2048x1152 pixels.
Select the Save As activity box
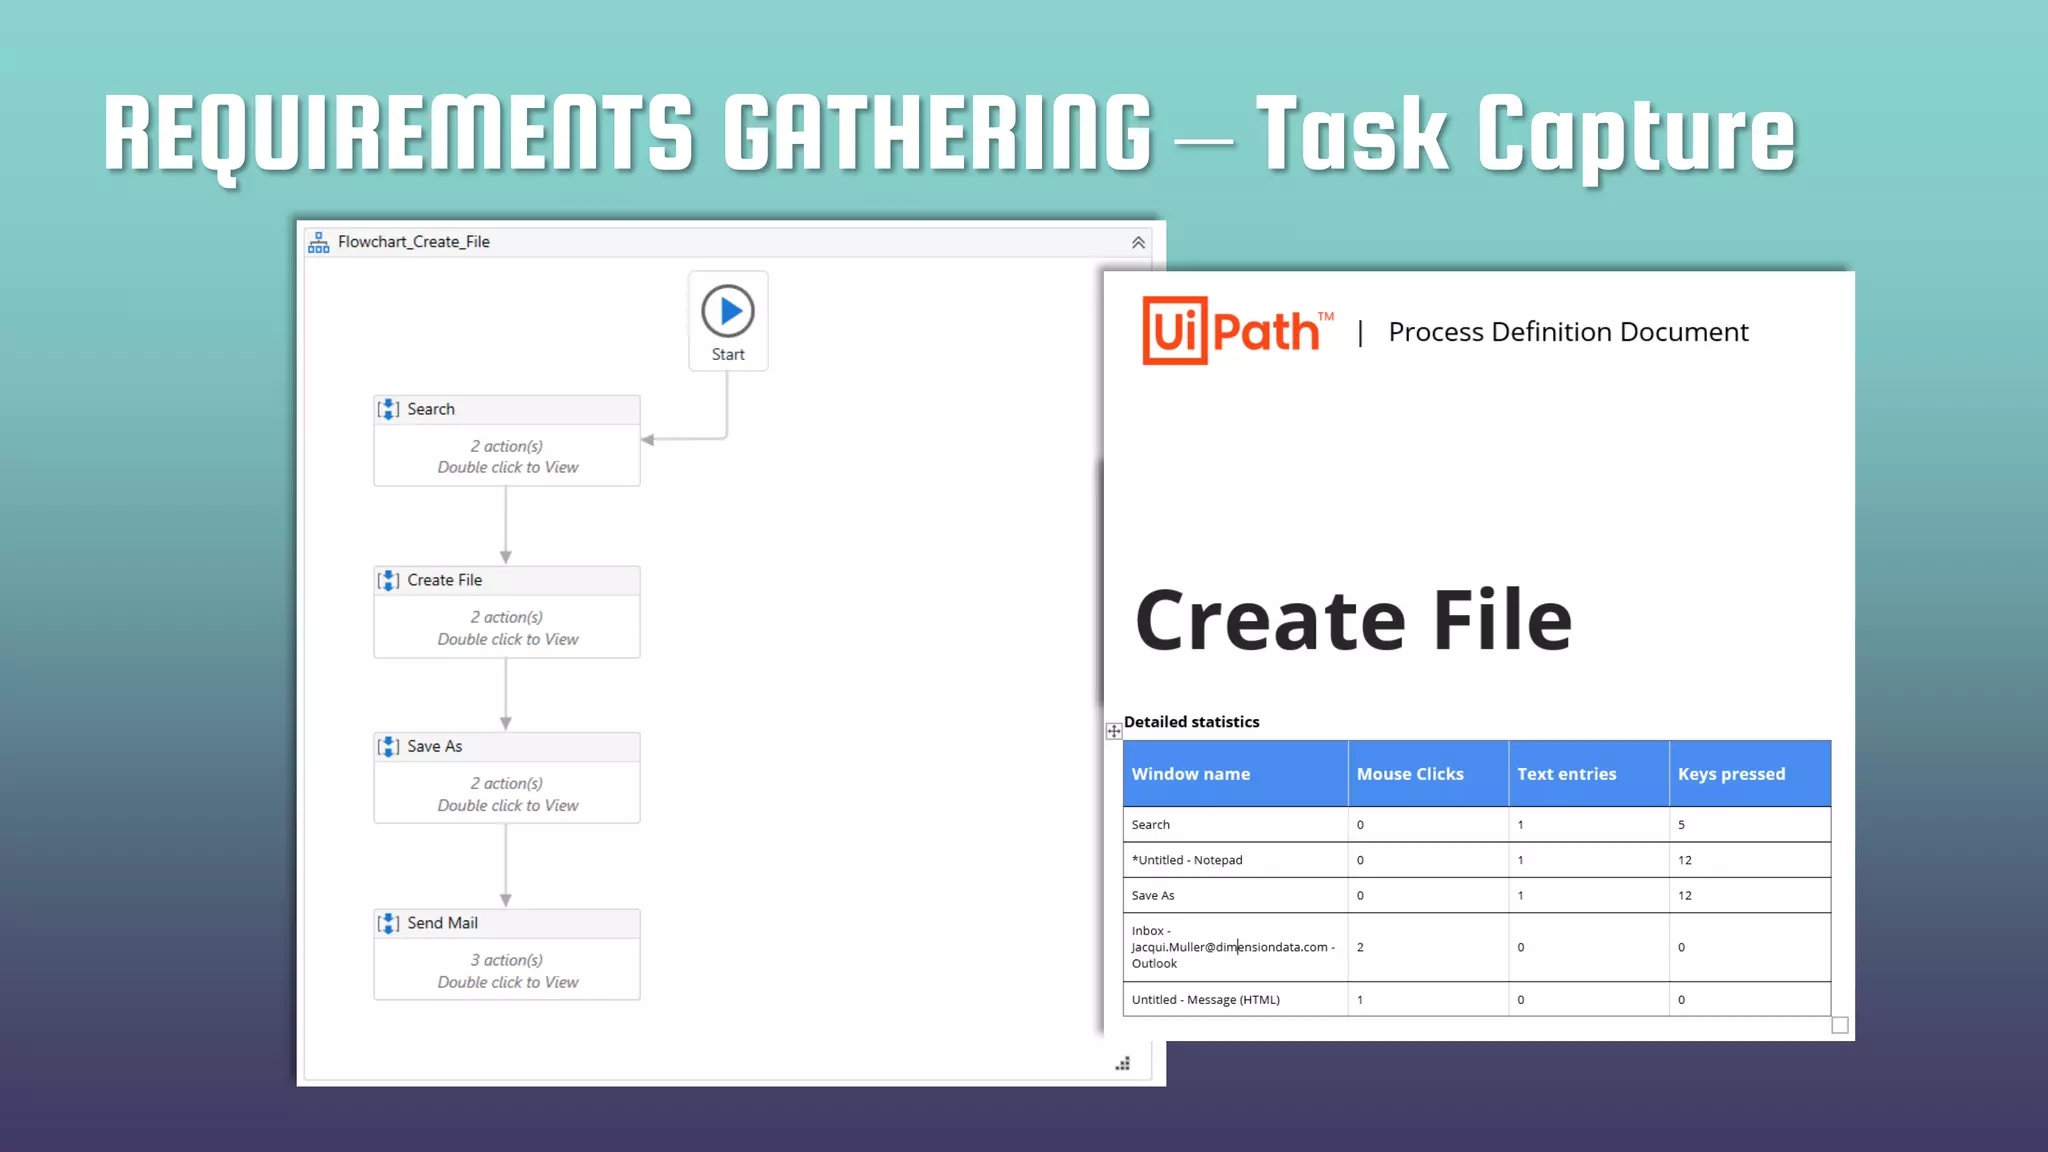[x=507, y=793]
